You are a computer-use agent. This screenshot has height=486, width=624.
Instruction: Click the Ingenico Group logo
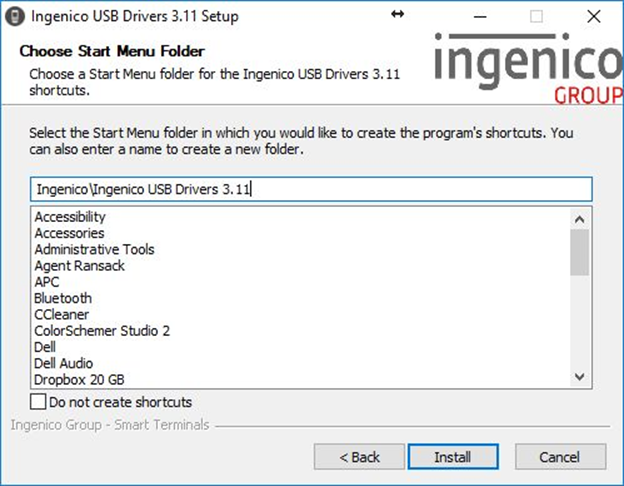pos(528,68)
